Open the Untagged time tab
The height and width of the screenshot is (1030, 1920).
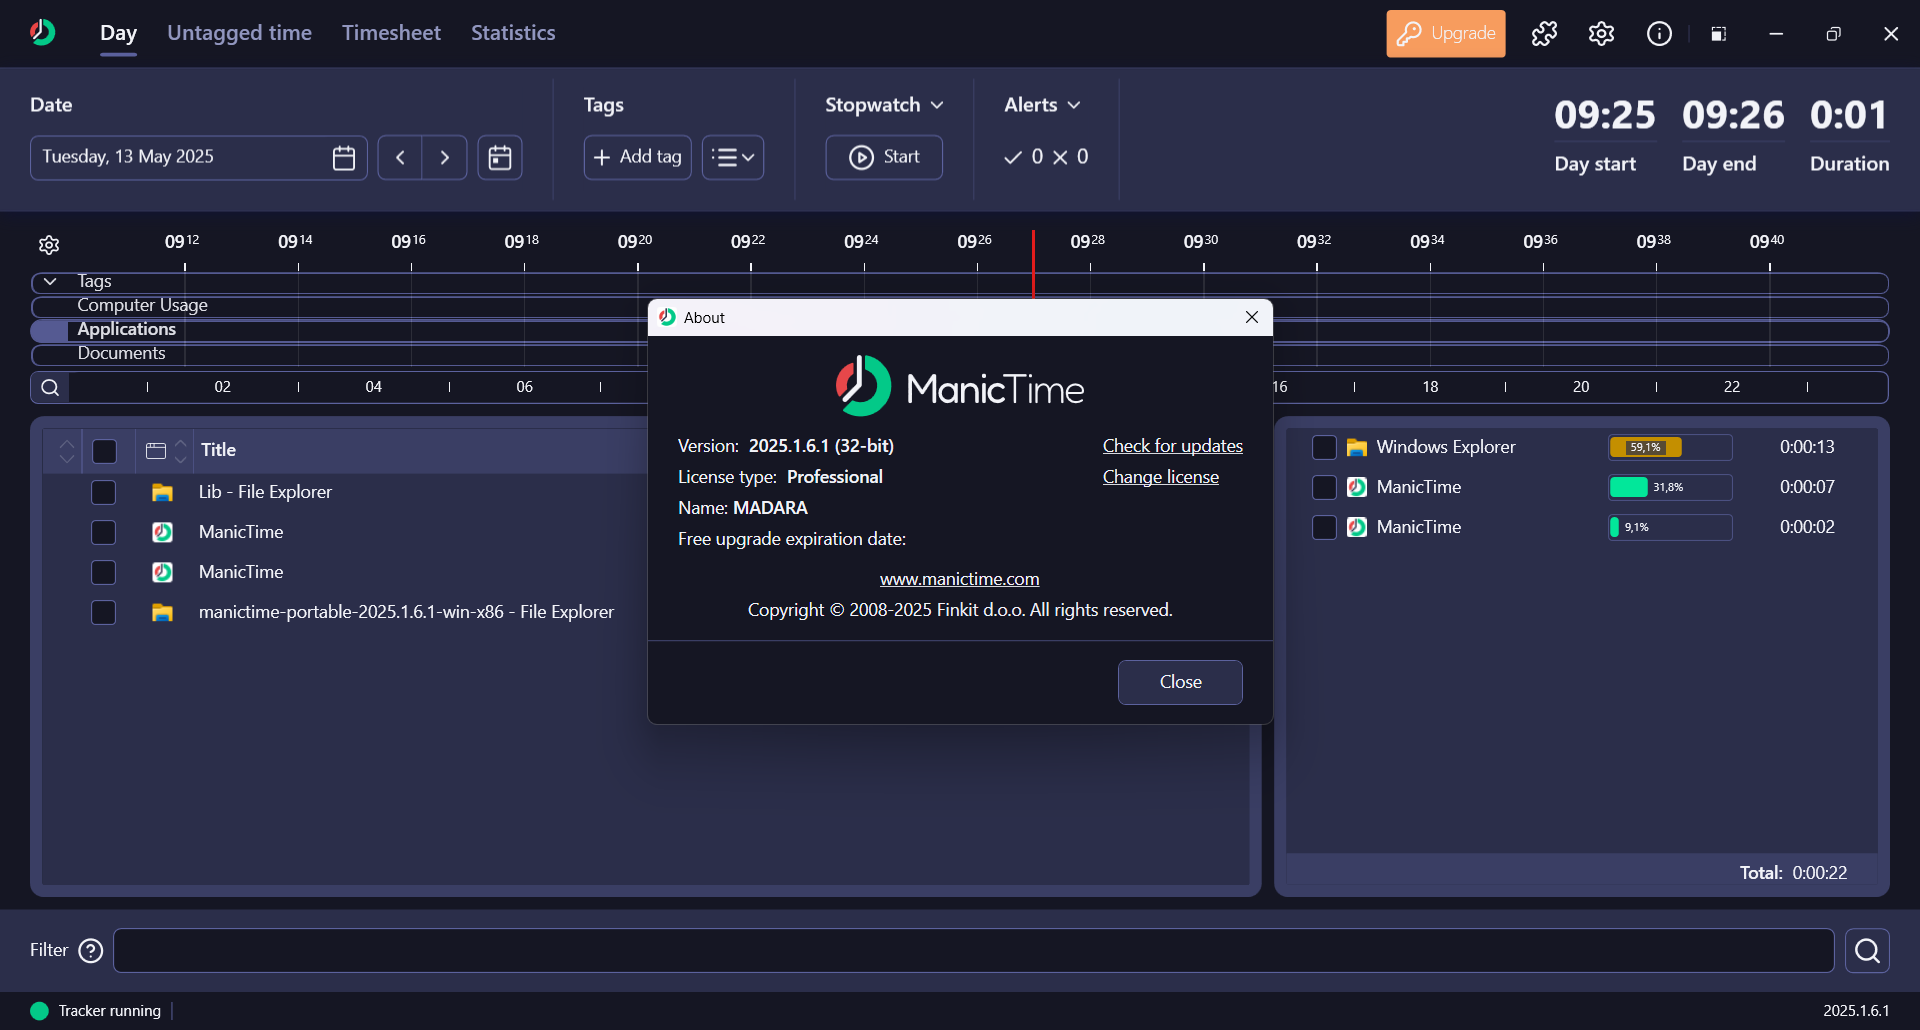(x=239, y=33)
